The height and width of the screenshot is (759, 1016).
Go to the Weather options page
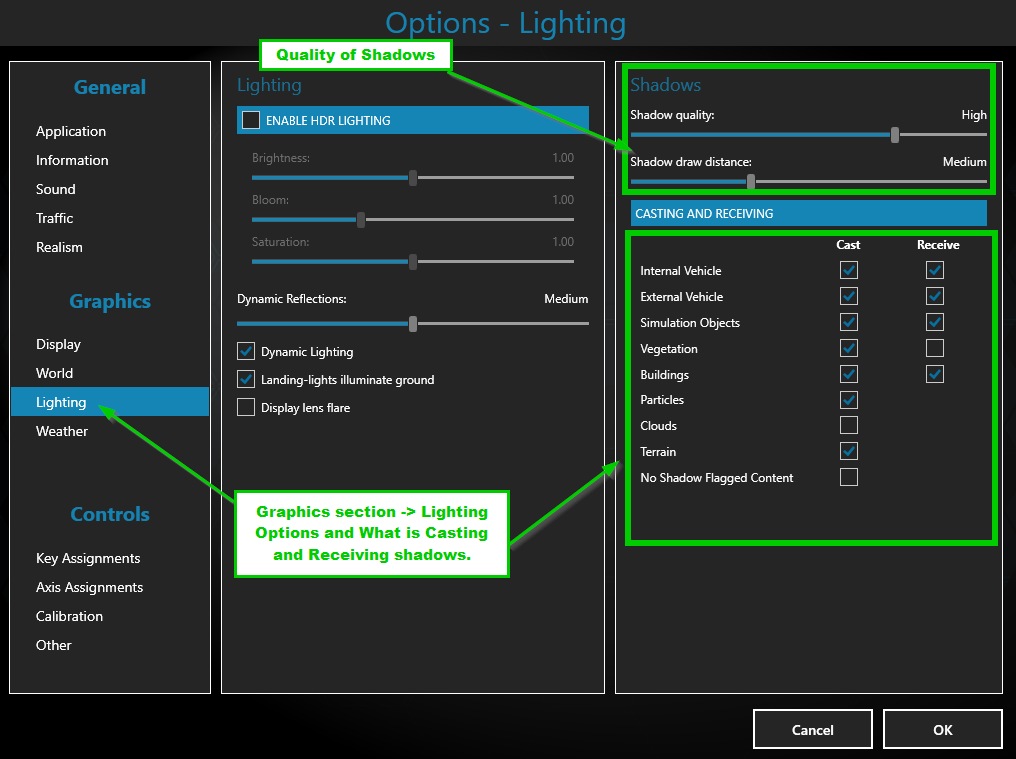[x=62, y=431]
